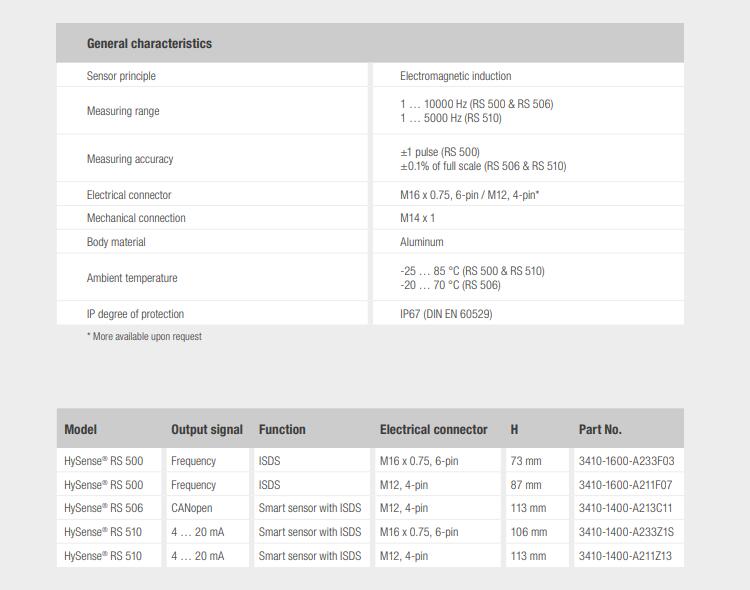Select HySense RS 510 in 106 mm row
The height and width of the screenshot is (590, 750).
[x=103, y=532]
